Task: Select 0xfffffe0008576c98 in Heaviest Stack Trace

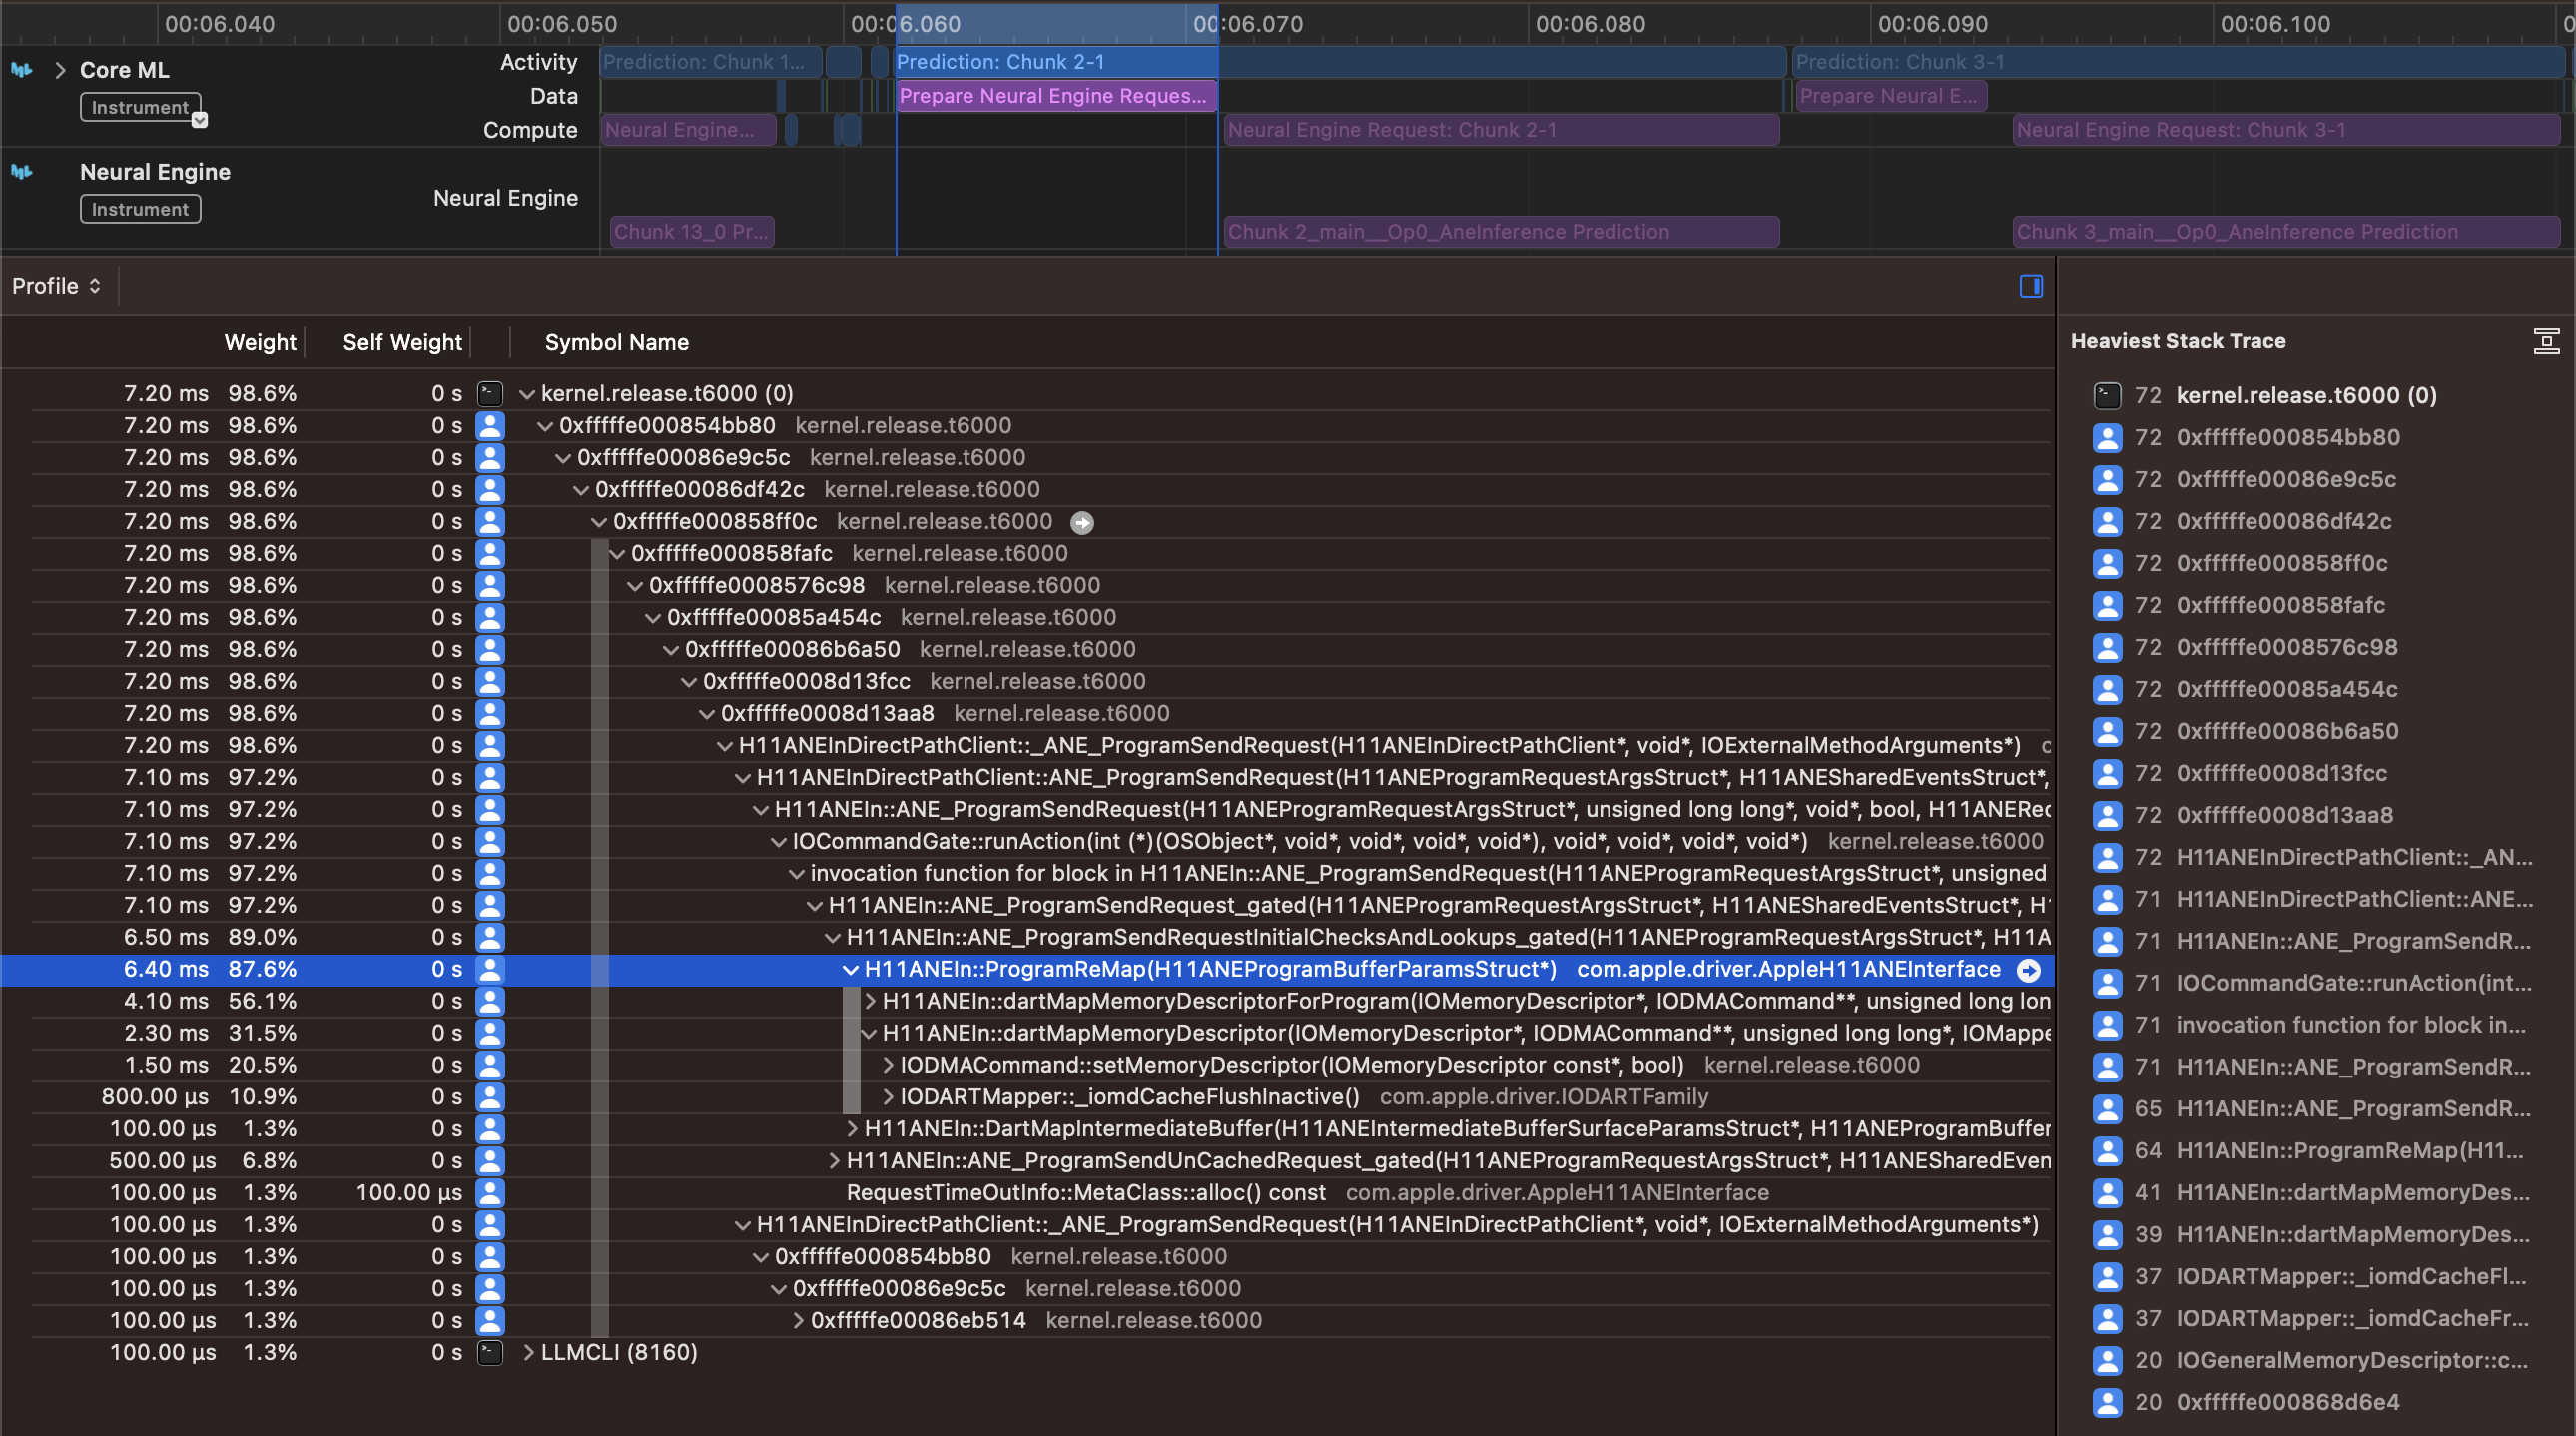Action: (2286, 648)
